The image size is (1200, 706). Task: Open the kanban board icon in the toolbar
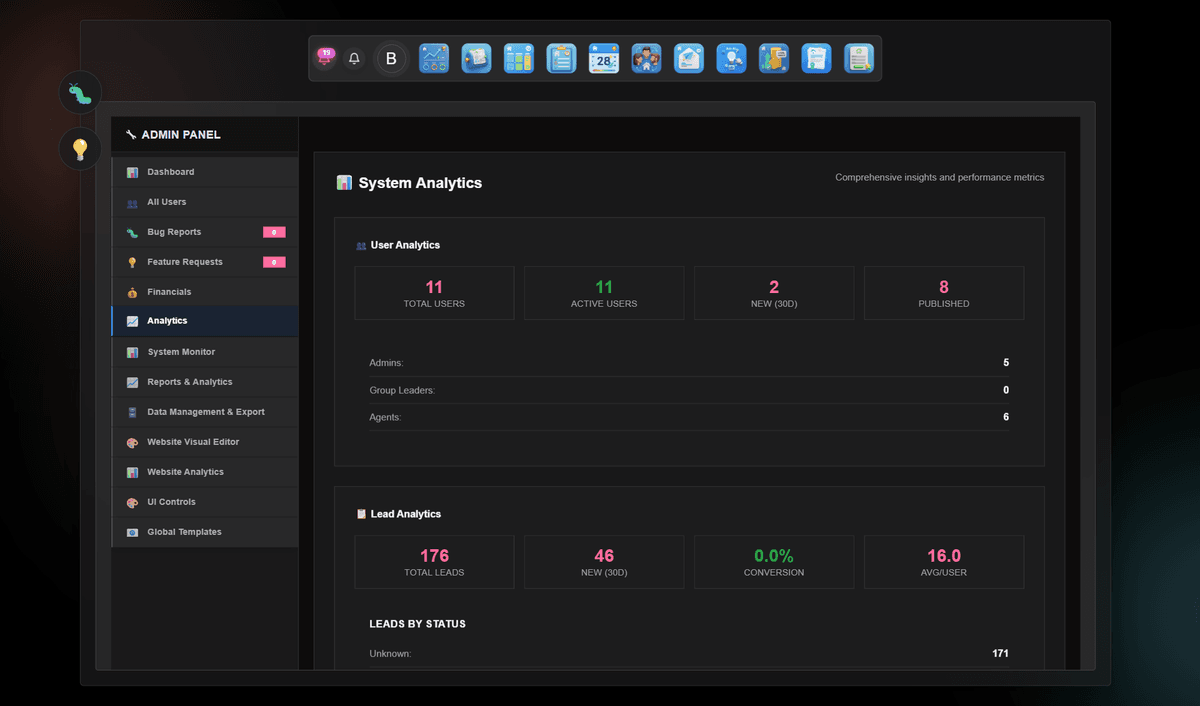[x=519, y=58]
